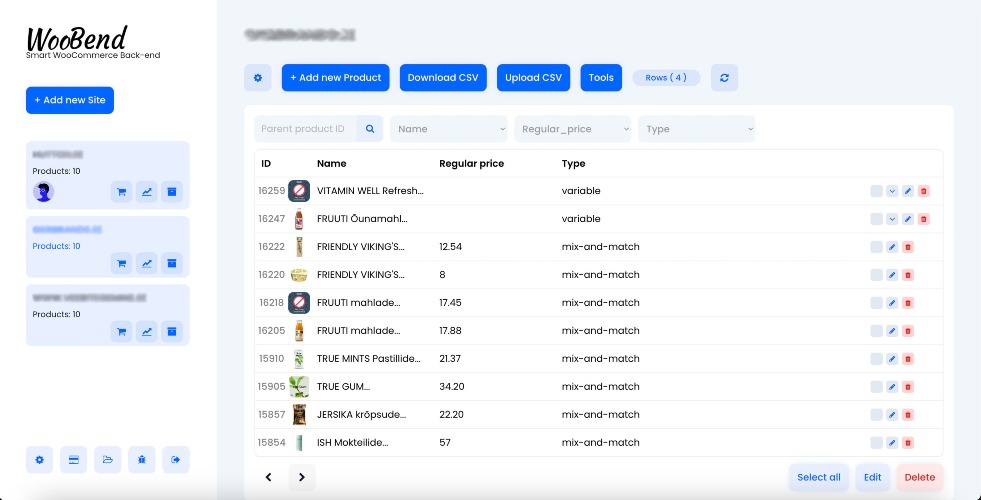This screenshot has height=500, width=981.
Task: Click the Tools button
Action: point(601,78)
